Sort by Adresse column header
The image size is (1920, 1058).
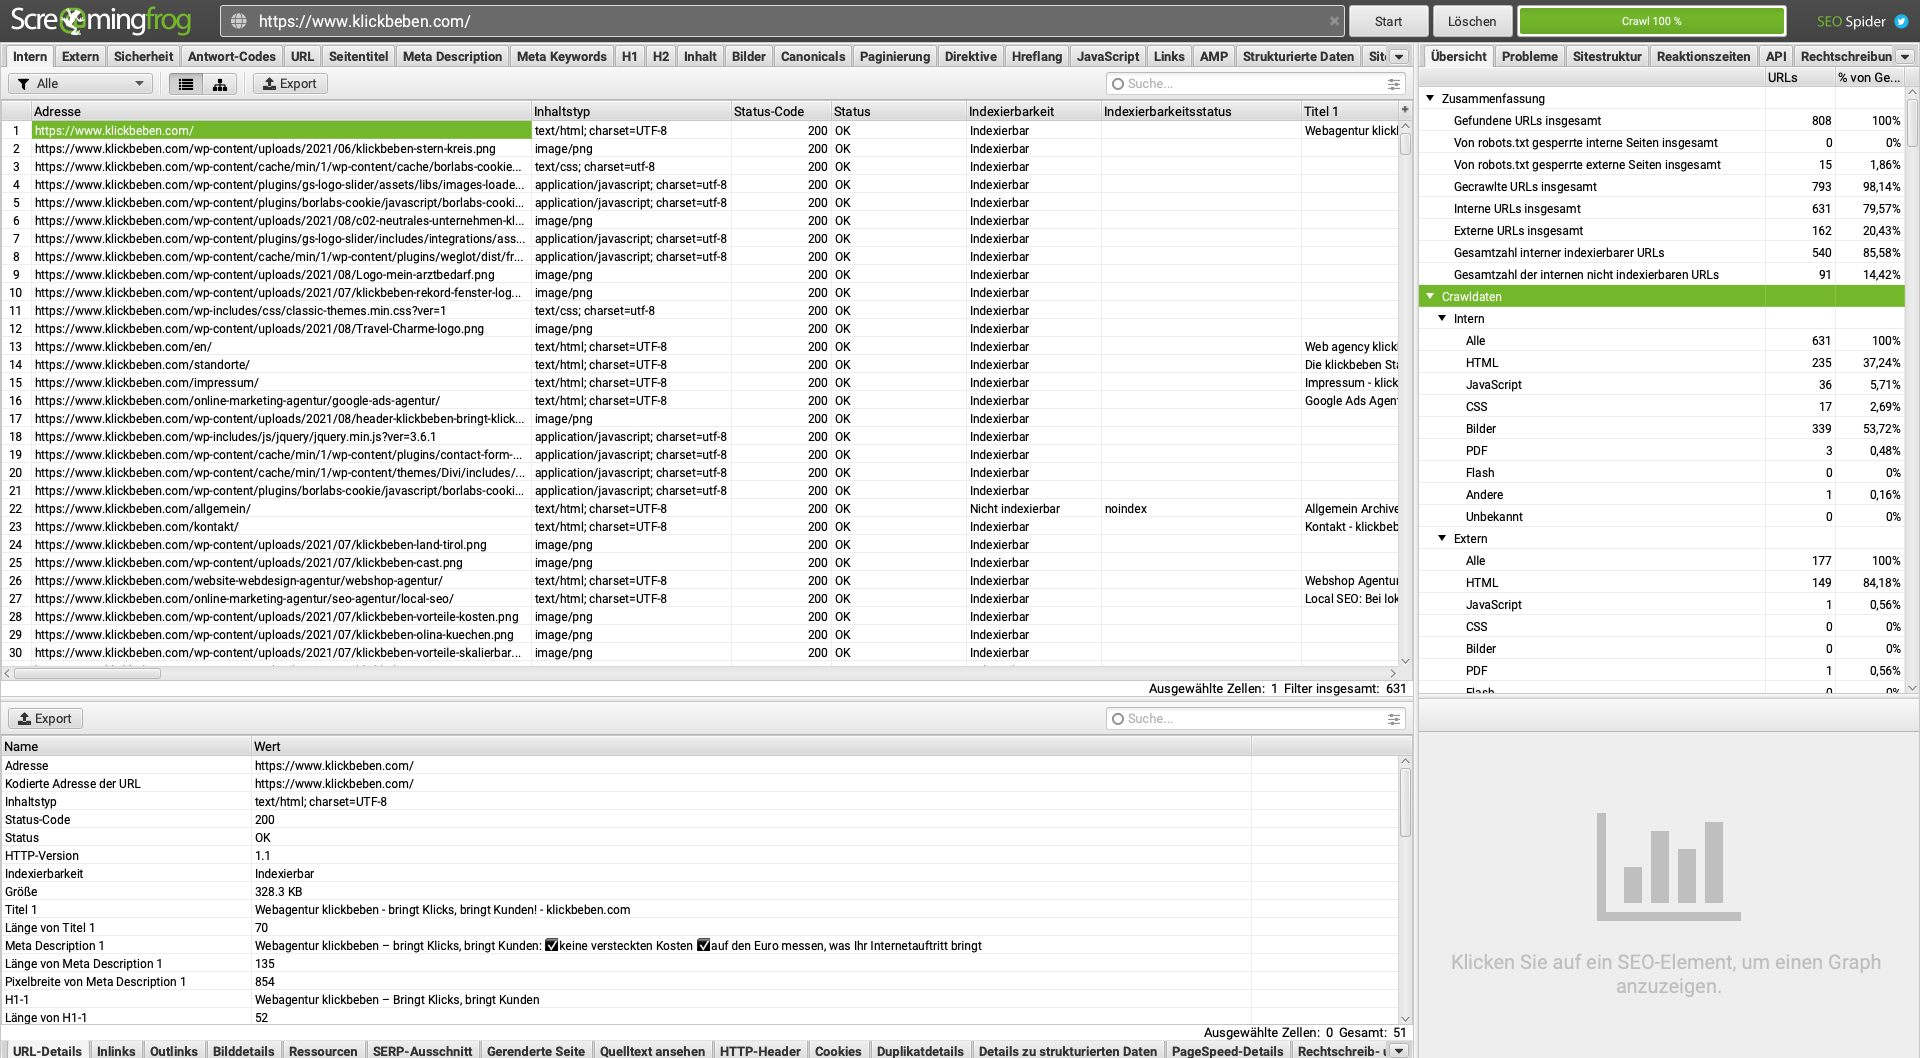(x=281, y=111)
